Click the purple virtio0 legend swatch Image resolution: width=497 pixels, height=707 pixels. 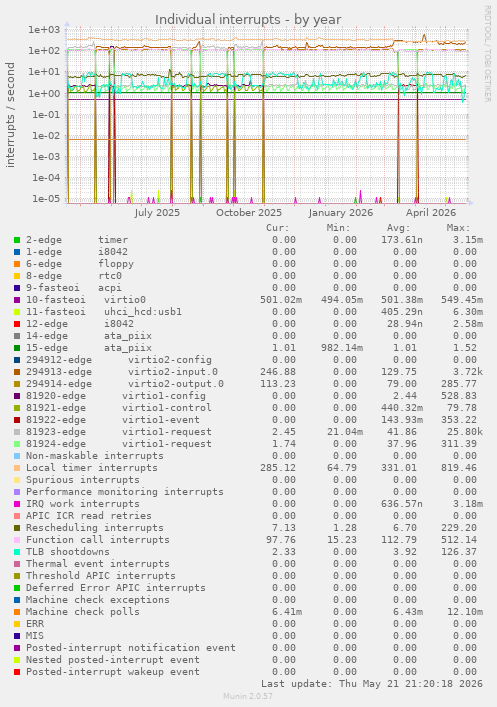tap(17, 300)
